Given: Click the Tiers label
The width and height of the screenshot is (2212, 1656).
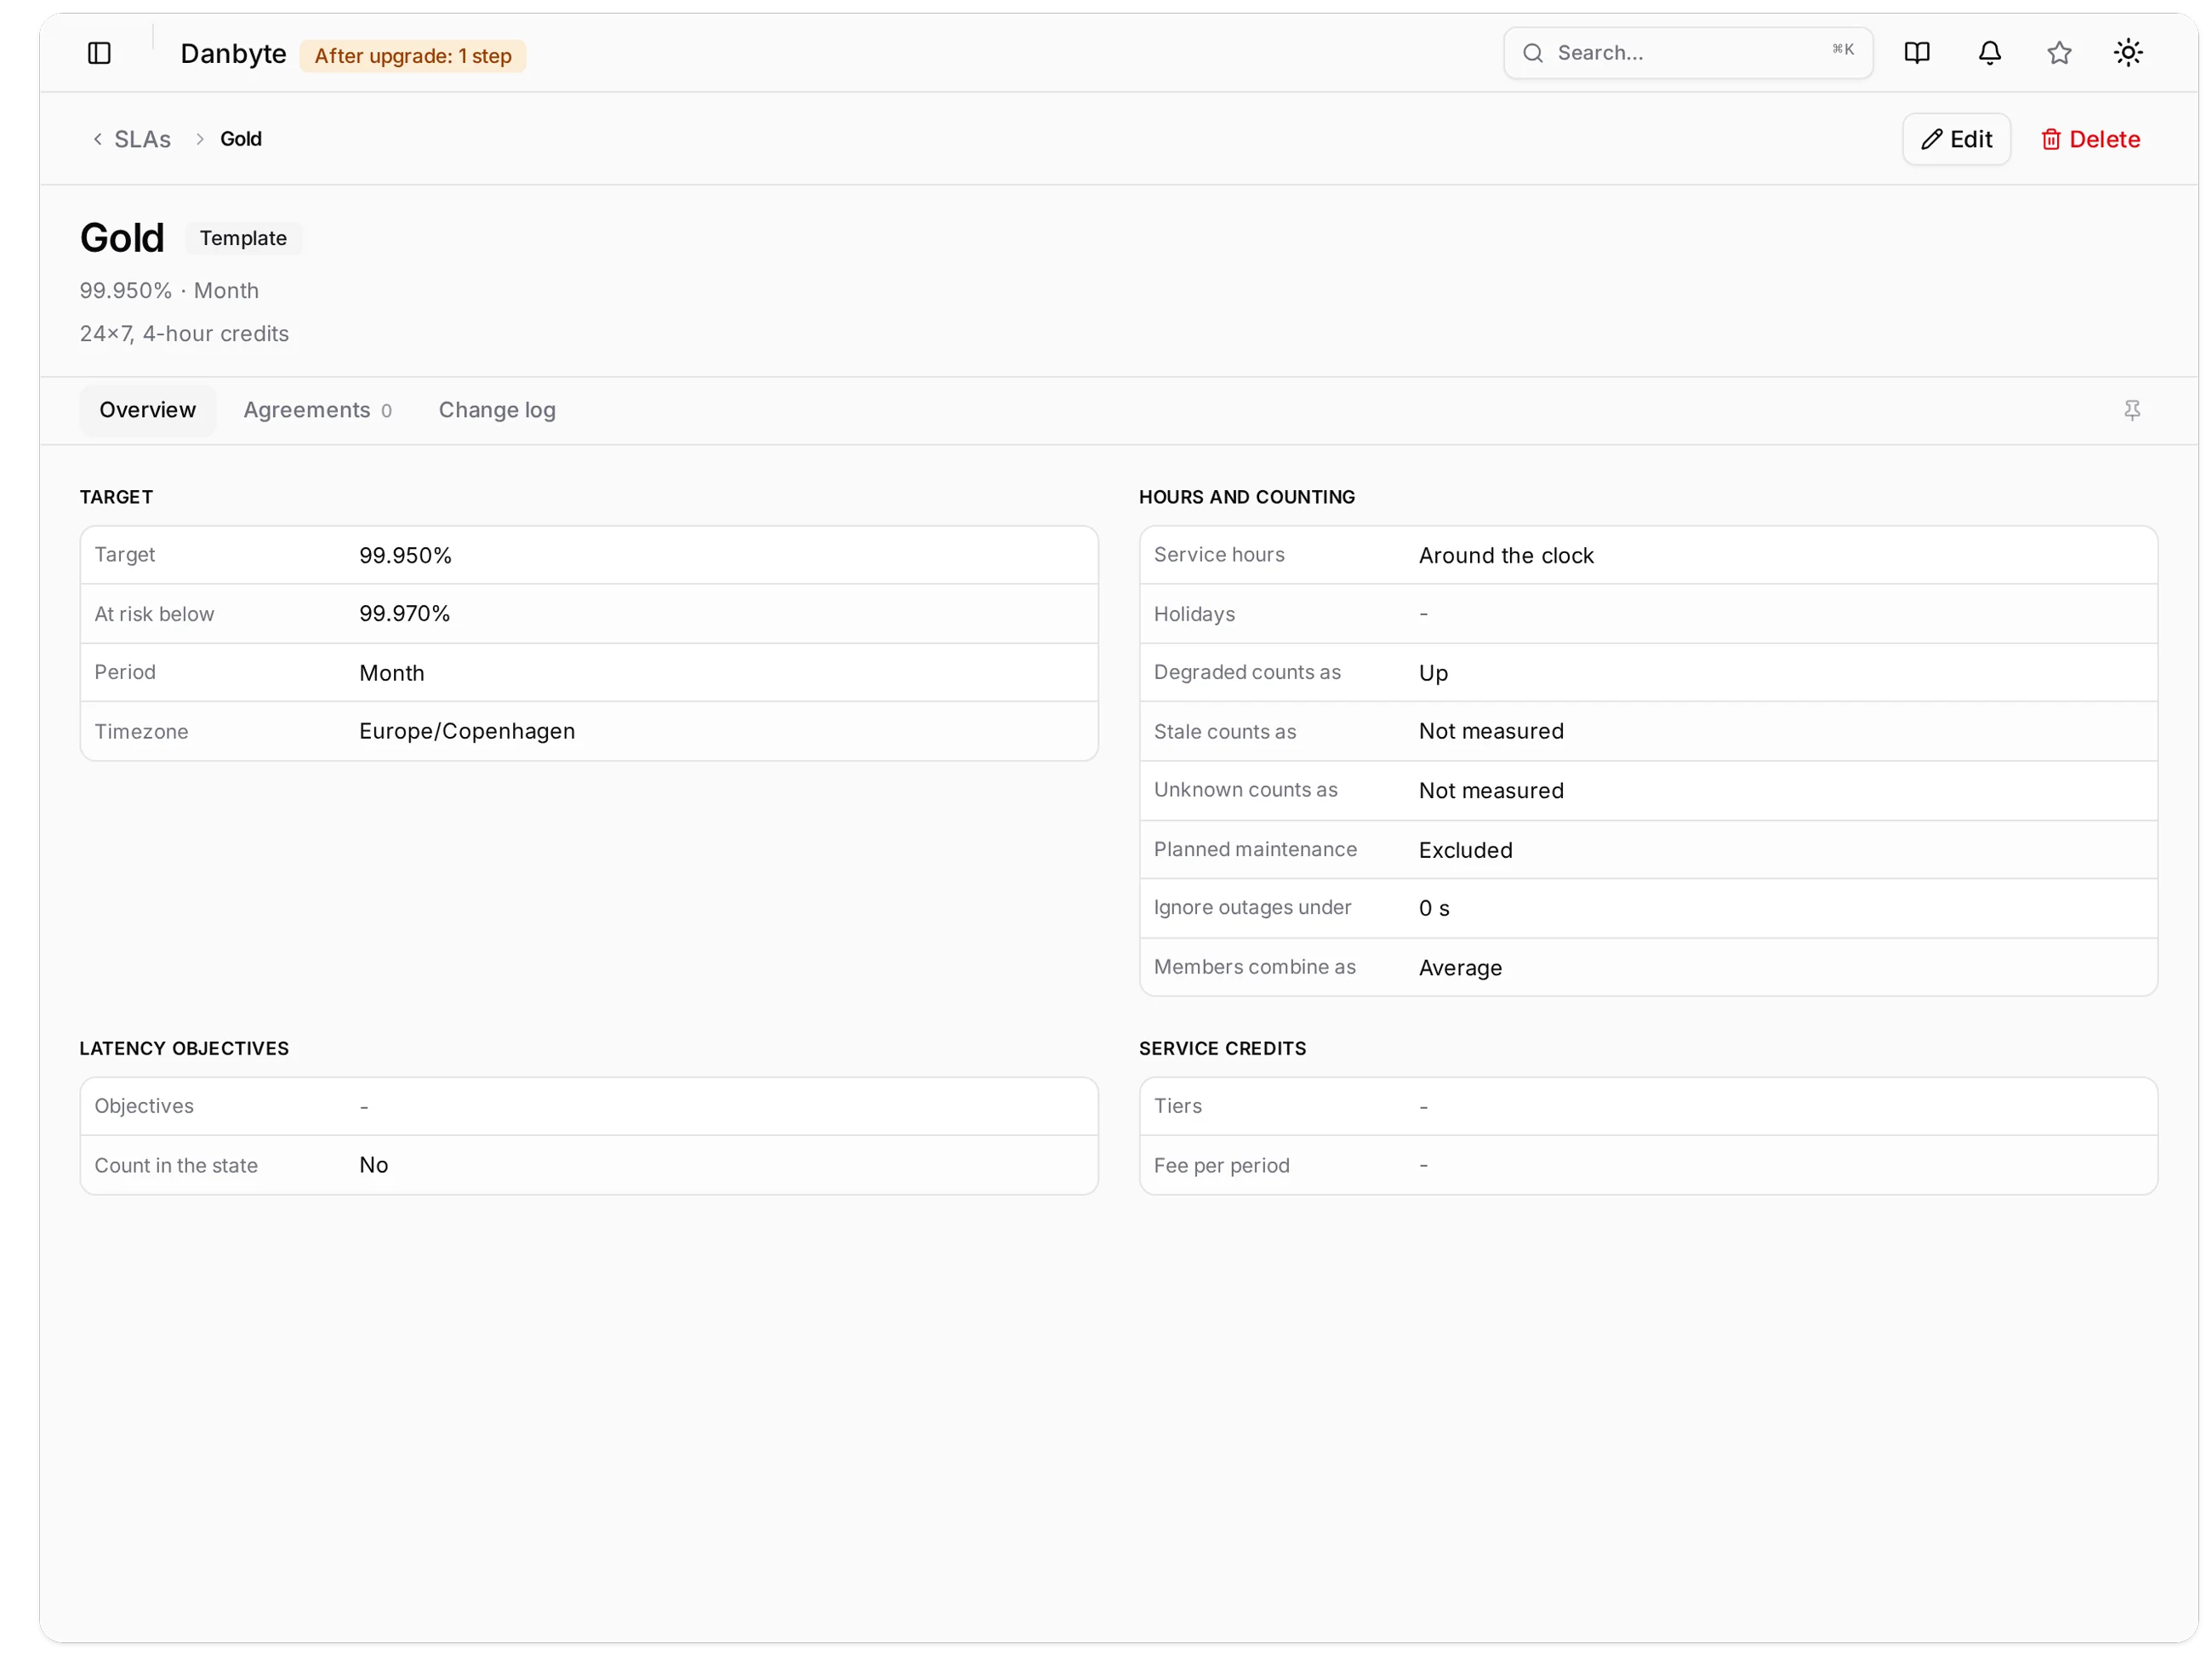Looking at the screenshot, I should coord(1177,1105).
